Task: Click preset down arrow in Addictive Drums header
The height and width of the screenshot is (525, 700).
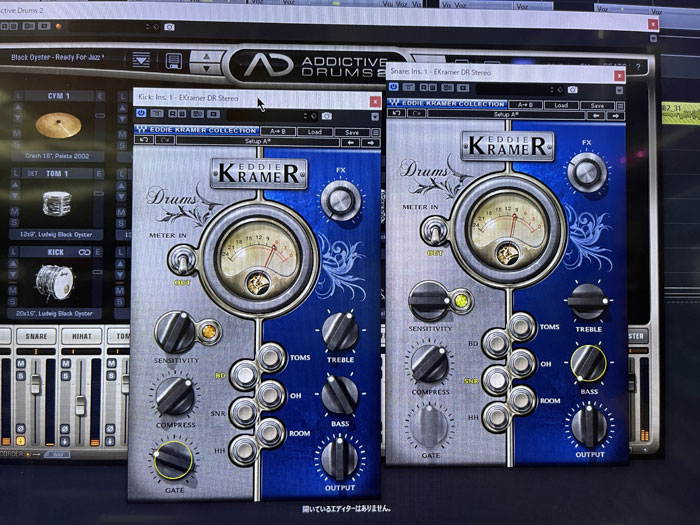Action: (206, 68)
